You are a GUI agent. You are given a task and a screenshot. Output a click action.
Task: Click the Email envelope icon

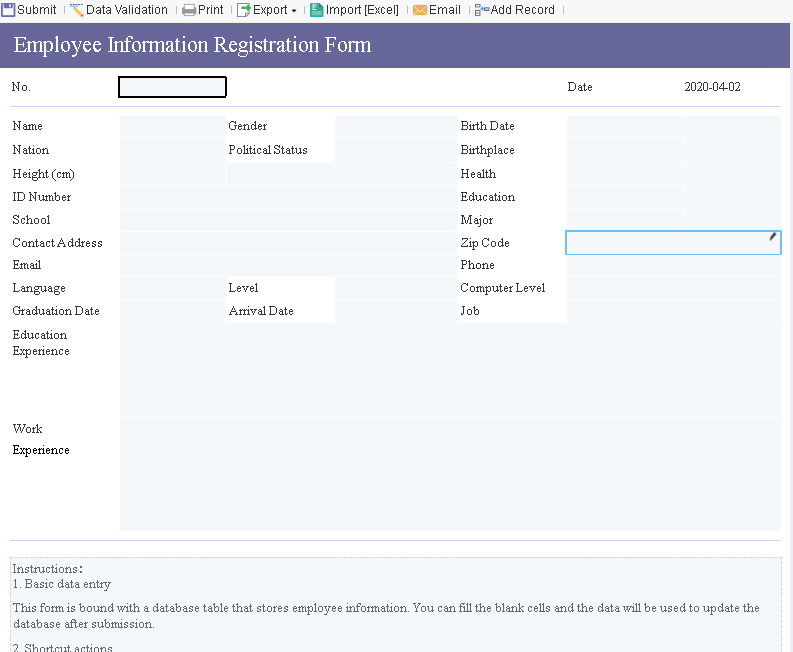(420, 10)
